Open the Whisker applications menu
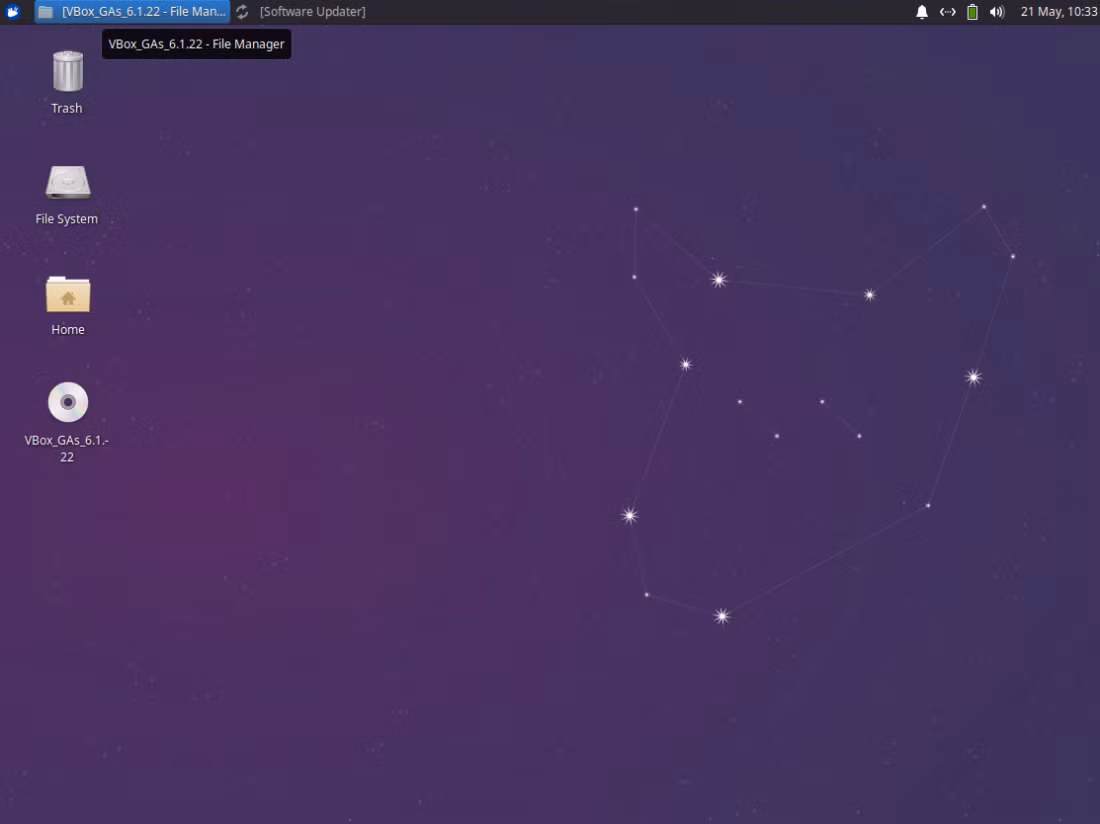The height and width of the screenshot is (824, 1100). tap(13, 11)
